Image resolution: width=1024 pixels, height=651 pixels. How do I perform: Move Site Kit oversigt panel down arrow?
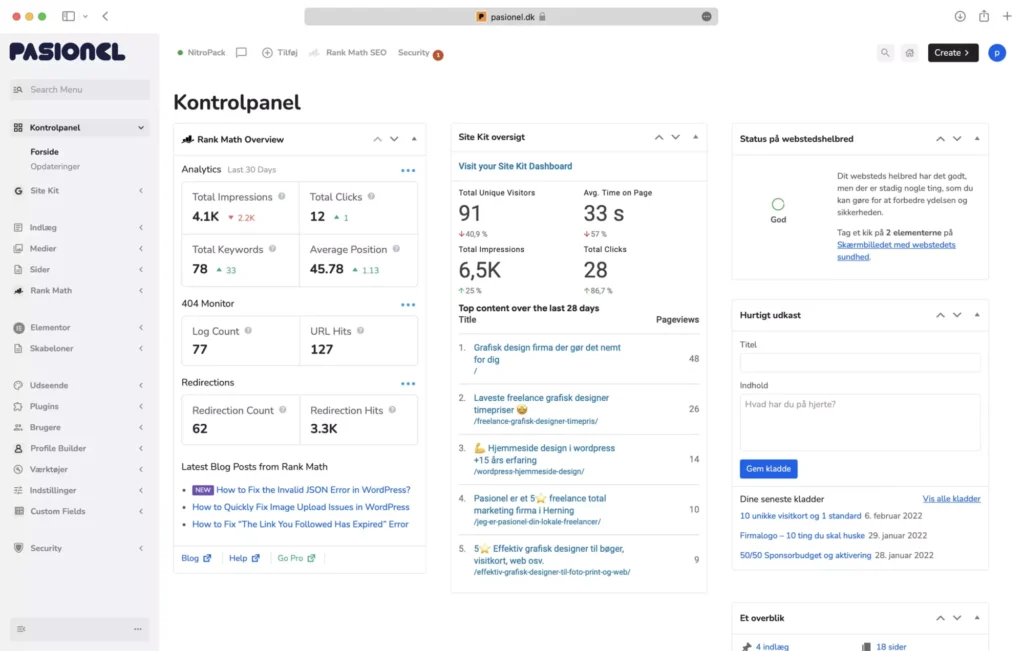click(675, 137)
